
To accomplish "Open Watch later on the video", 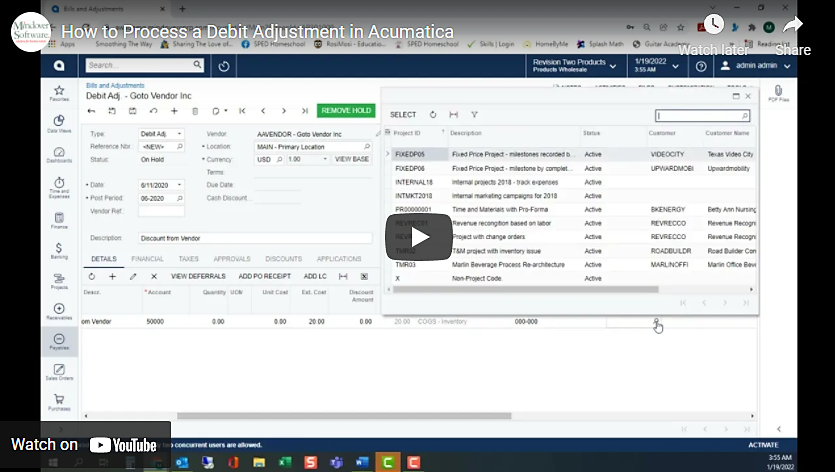I will (x=714, y=34).
